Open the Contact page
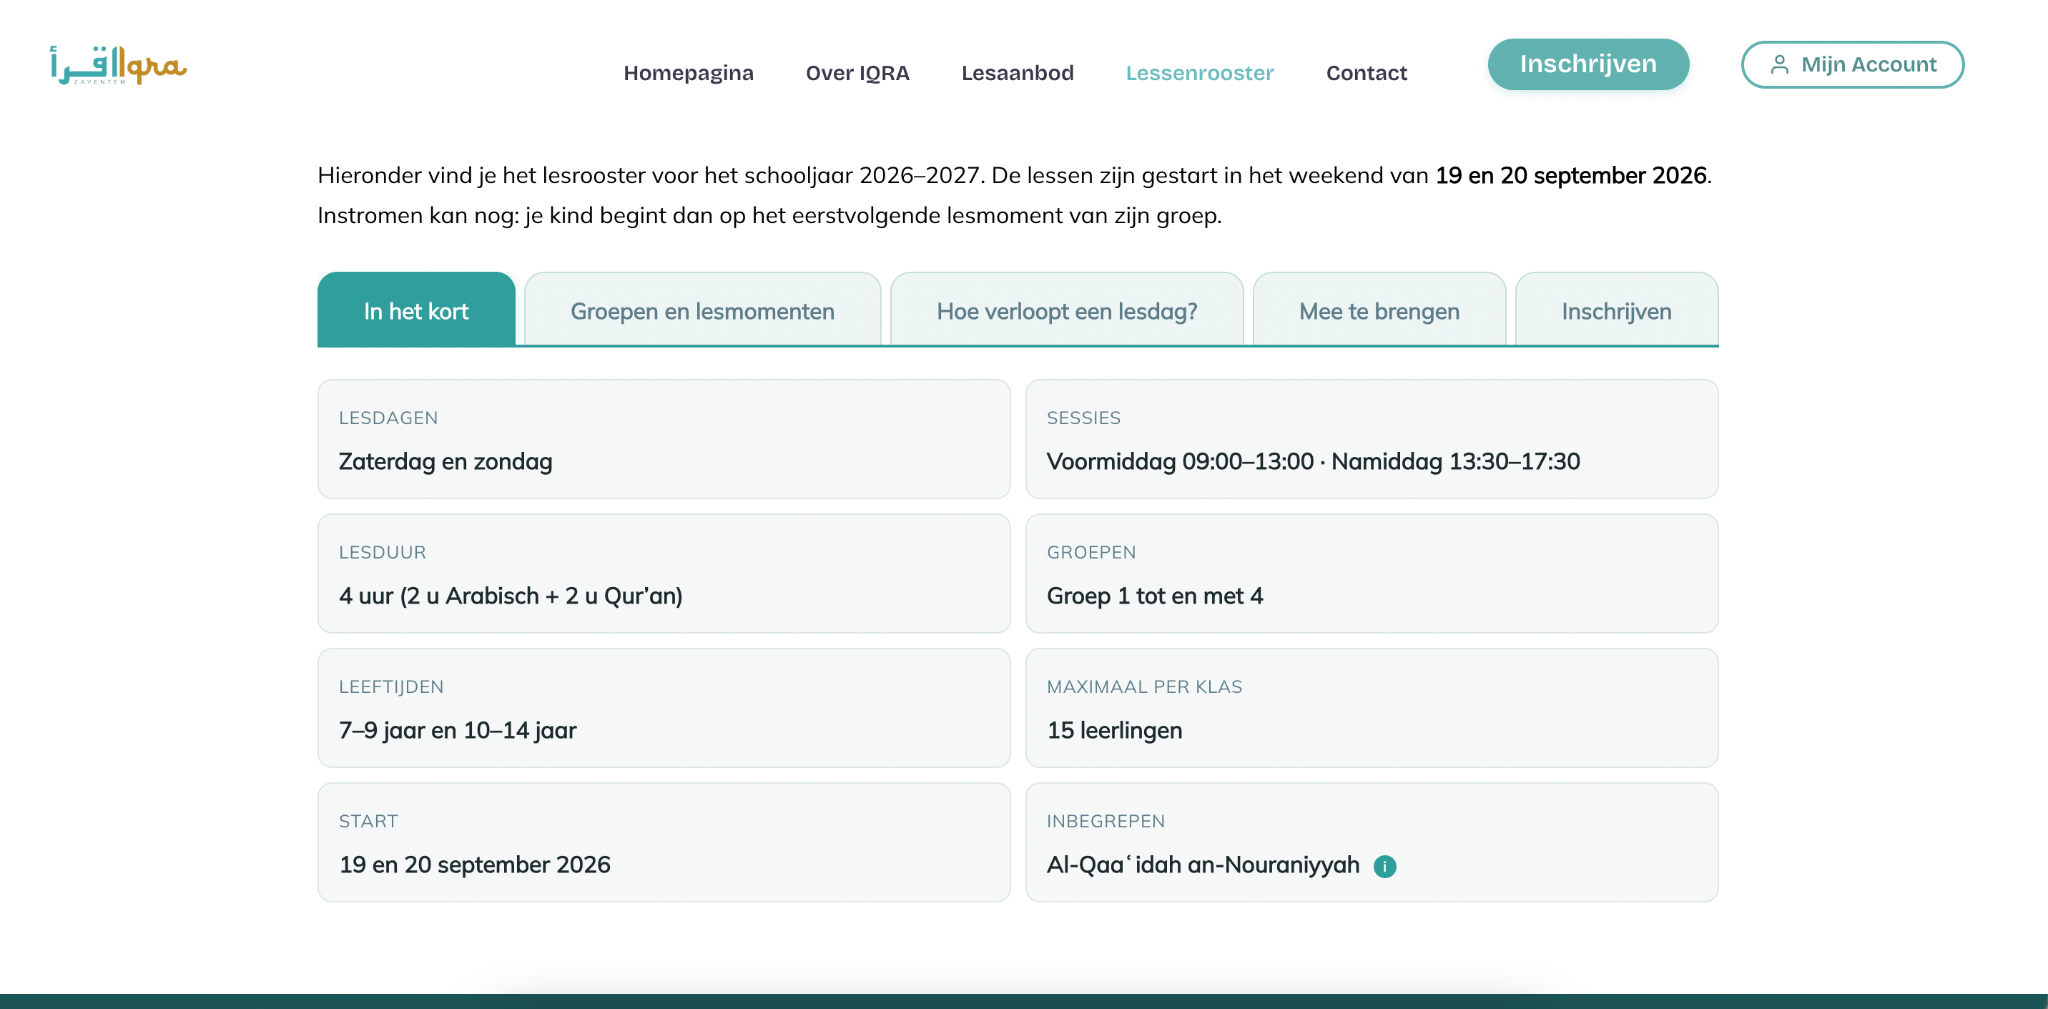Image resolution: width=2048 pixels, height=1009 pixels. point(1366,73)
